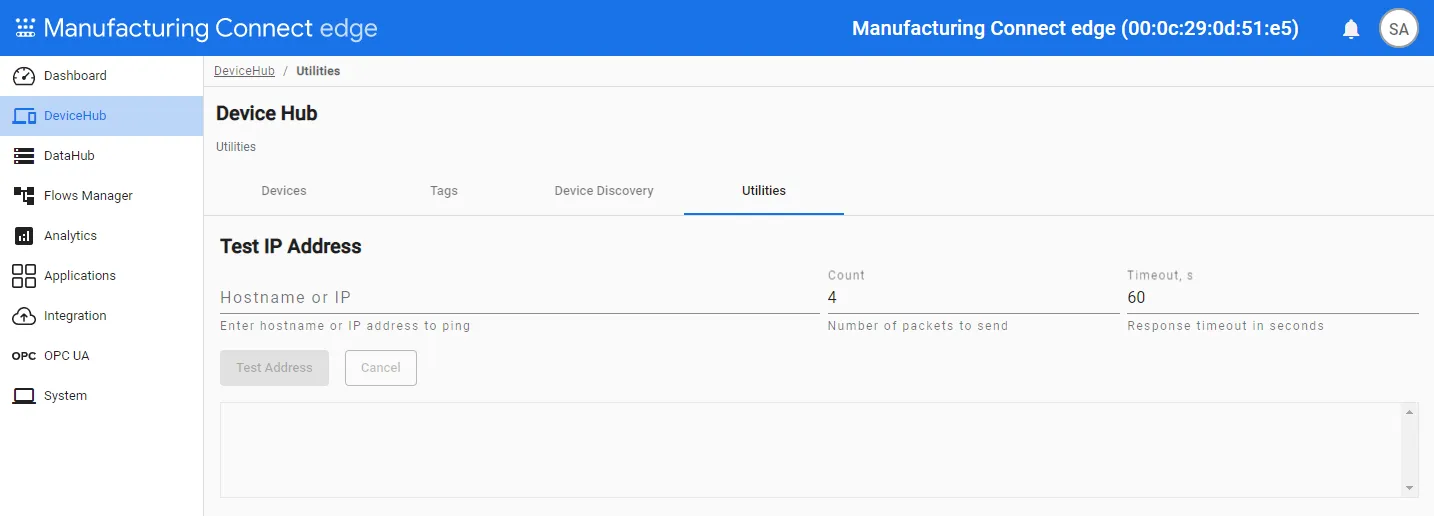Screen dimensions: 1434x516
Task: Follow the DeviceHub breadcrumb link
Action: pos(244,71)
